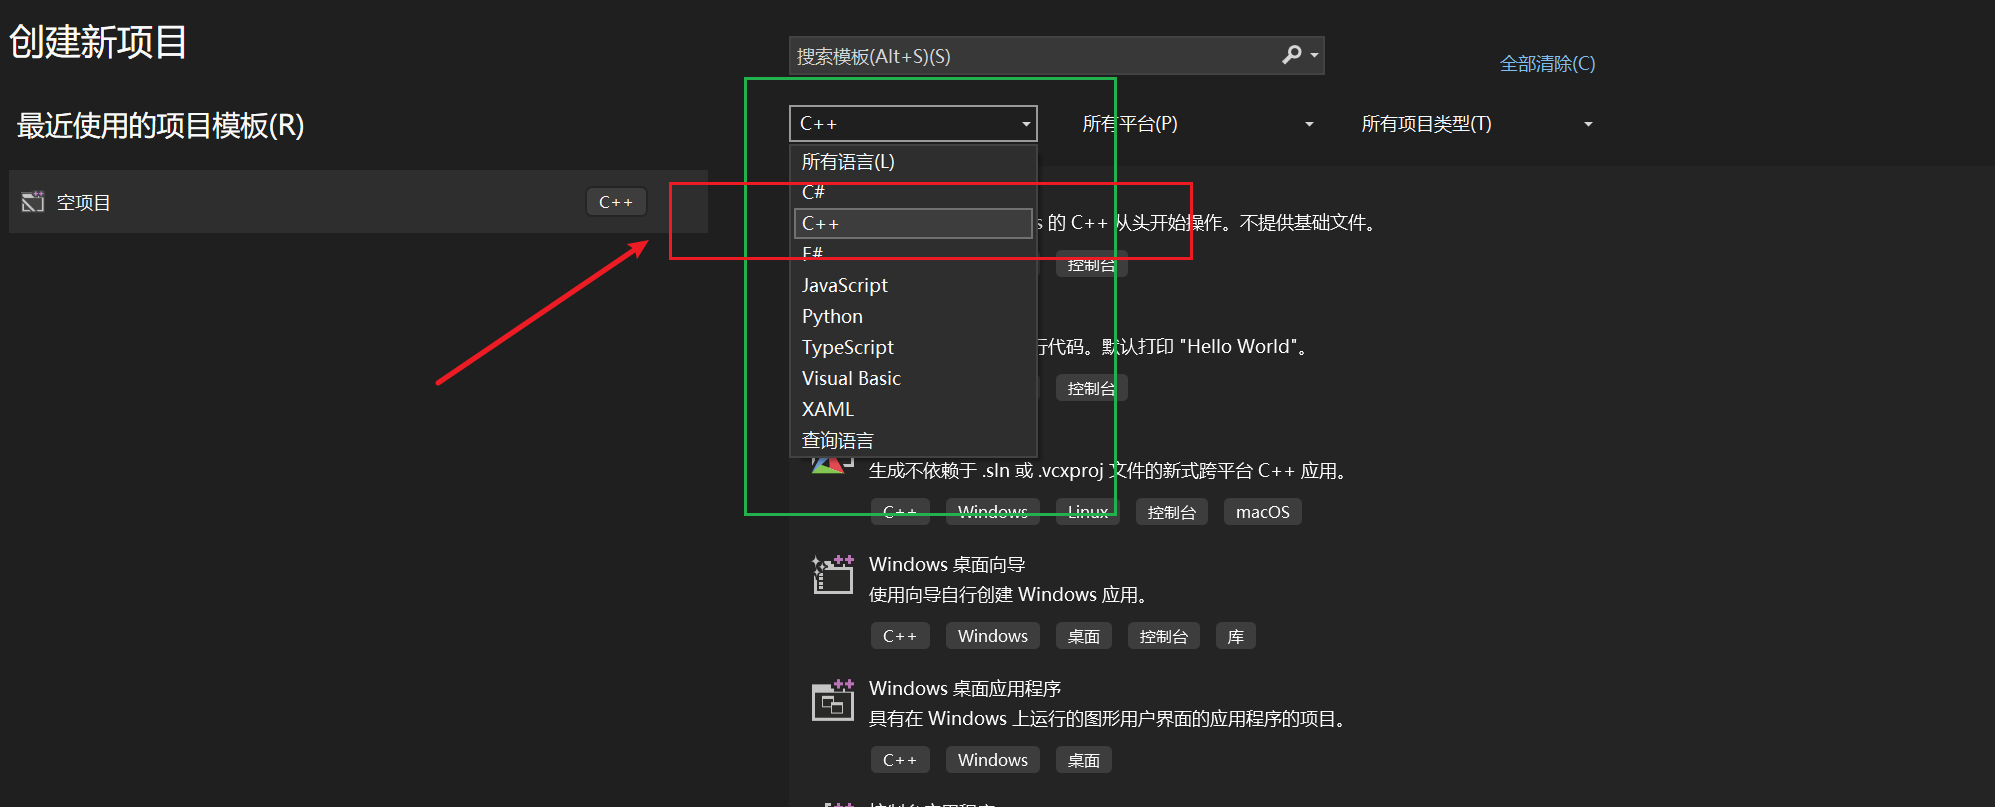Select the Windows Desktop Wizard template title
1995x807 pixels.
pyautogui.click(x=947, y=564)
